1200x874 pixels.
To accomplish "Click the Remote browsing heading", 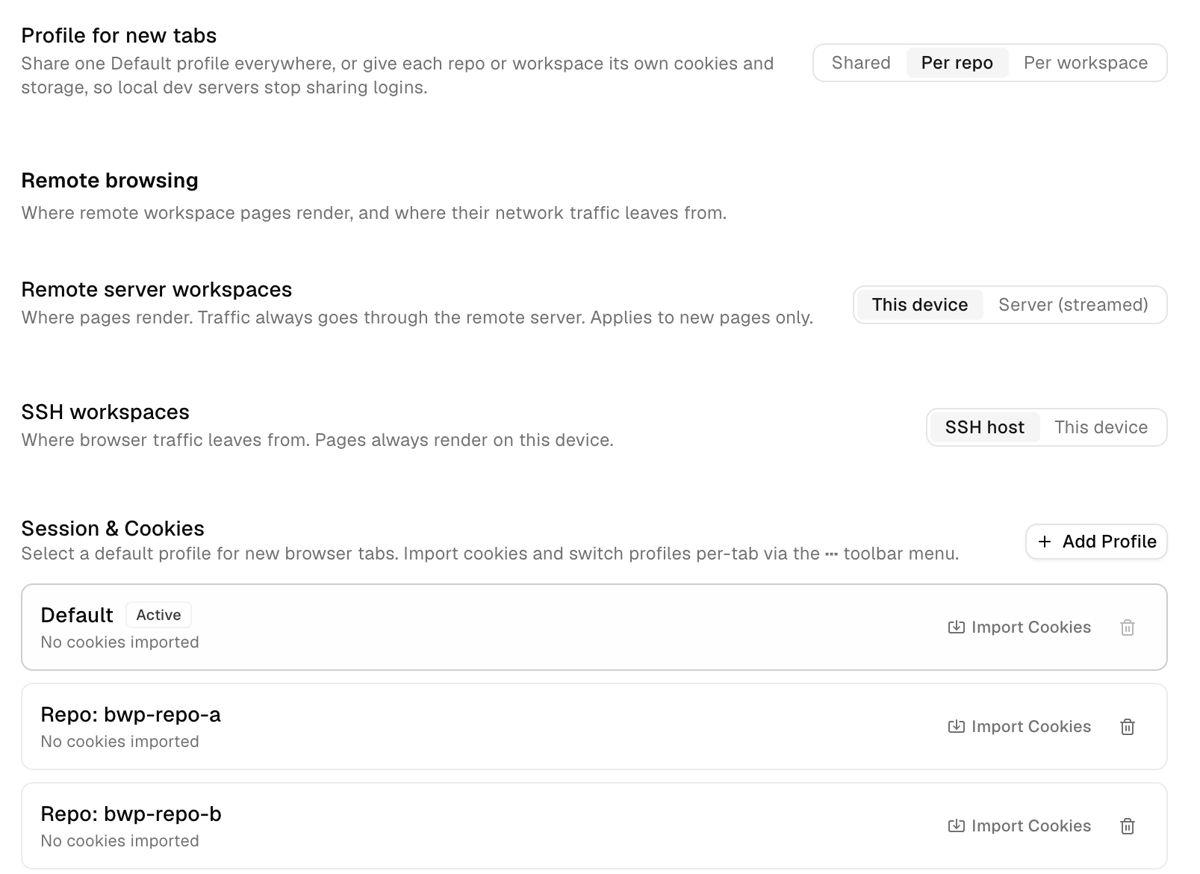I will [x=110, y=181].
